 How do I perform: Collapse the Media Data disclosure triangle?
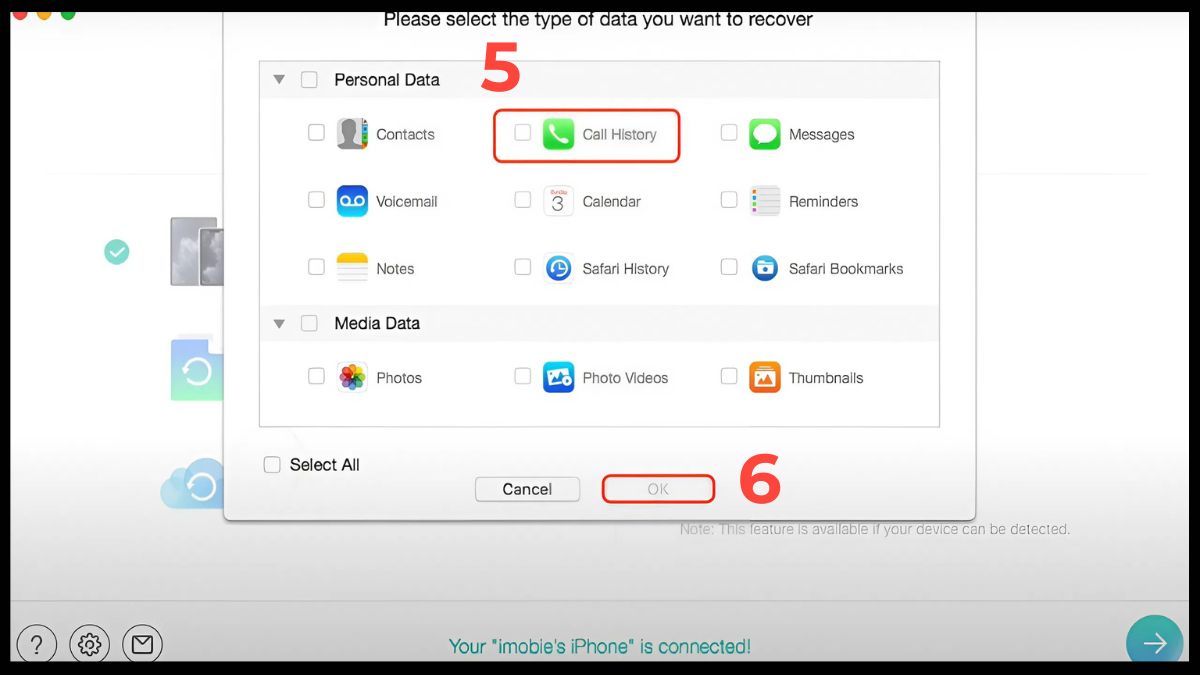279,324
